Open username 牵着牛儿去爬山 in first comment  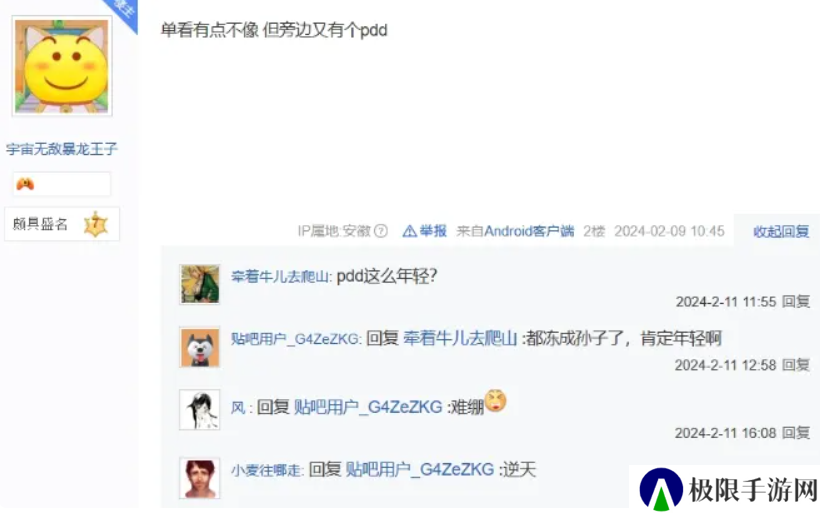tap(280, 277)
